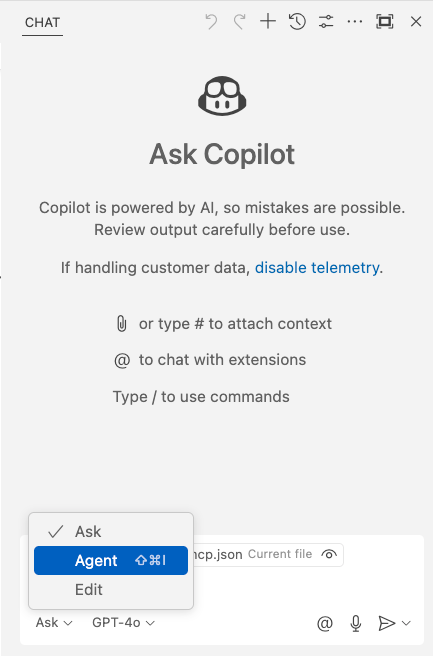The width and height of the screenshot is (433, 656).
Task: Follow the disable telemetry link
Action: [x=317, y=268]
